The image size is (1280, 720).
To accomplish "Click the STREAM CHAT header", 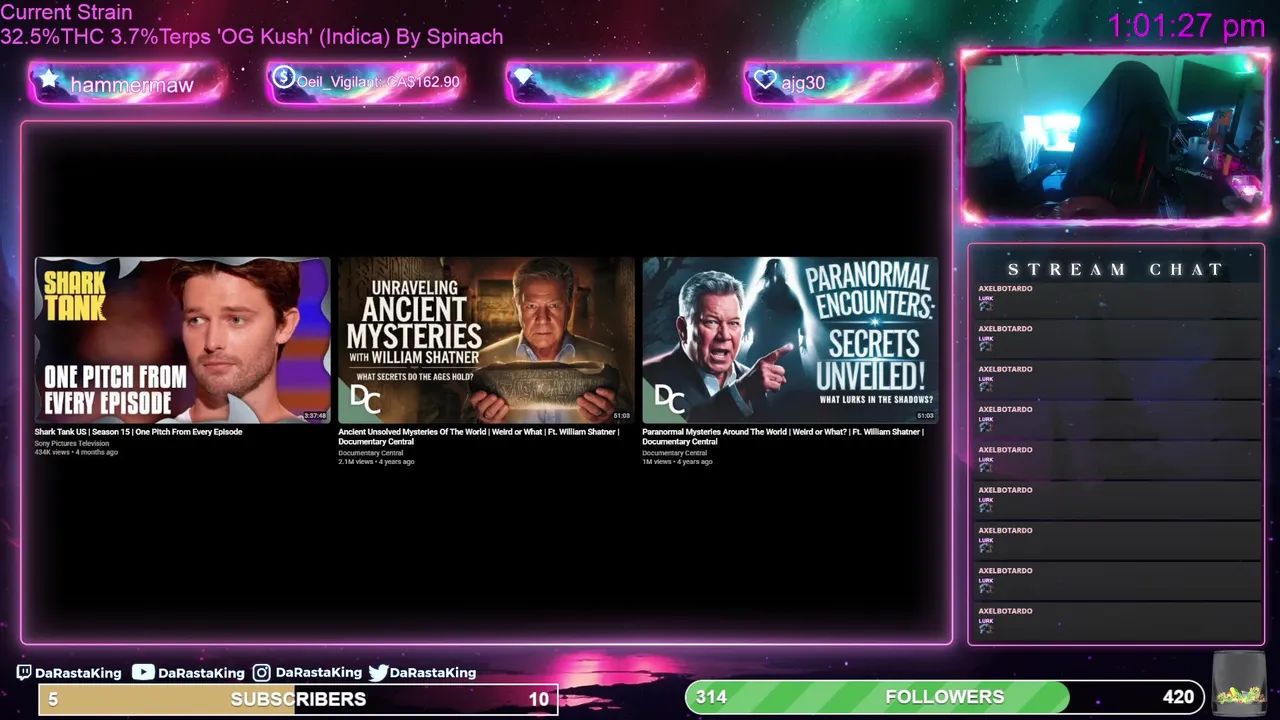I will click(1115, 269).
